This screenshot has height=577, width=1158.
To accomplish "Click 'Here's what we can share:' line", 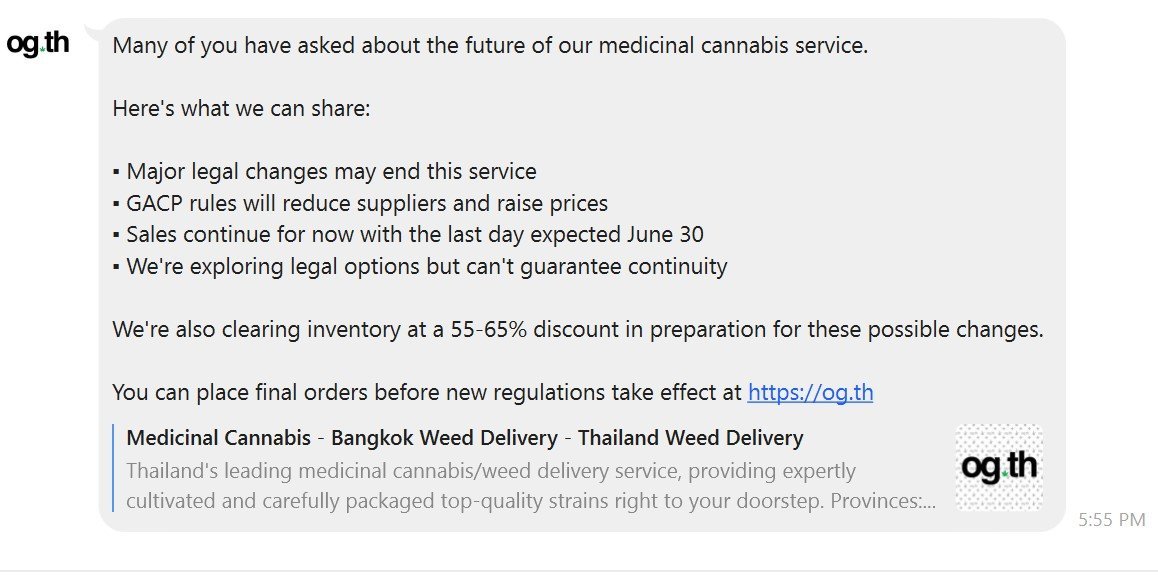I will 241,109.
